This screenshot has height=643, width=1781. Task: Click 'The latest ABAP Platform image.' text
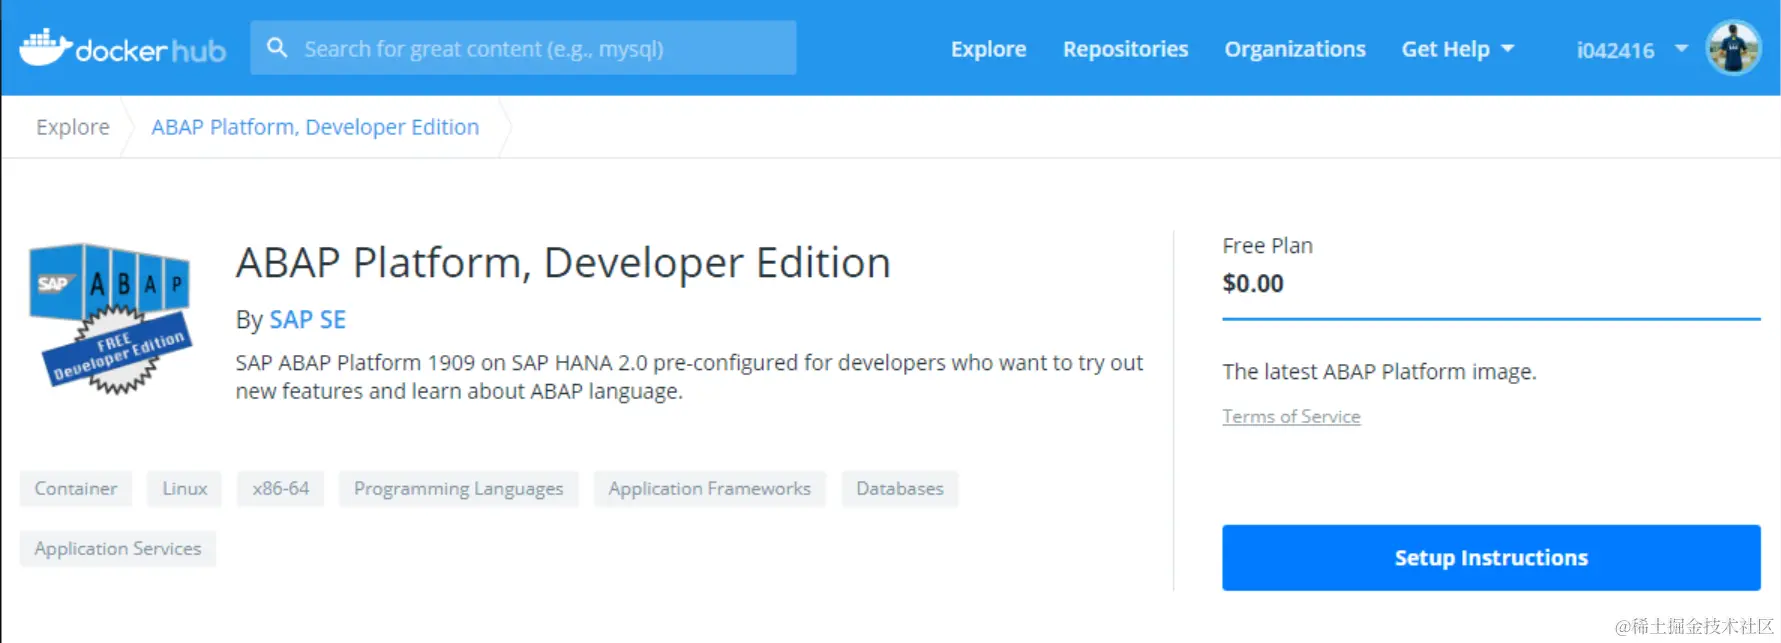[x=1379, y=372]
